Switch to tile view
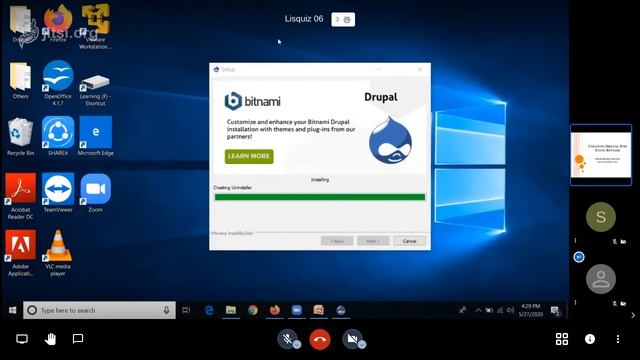This screenshot has height=360, width=640. pos(562,339)
